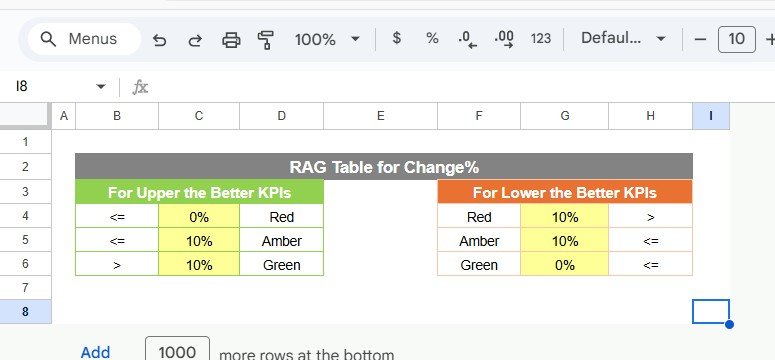The height and width of the screenshot is (360, 775).
Task: Select column E header
Action: pos(380,116)
